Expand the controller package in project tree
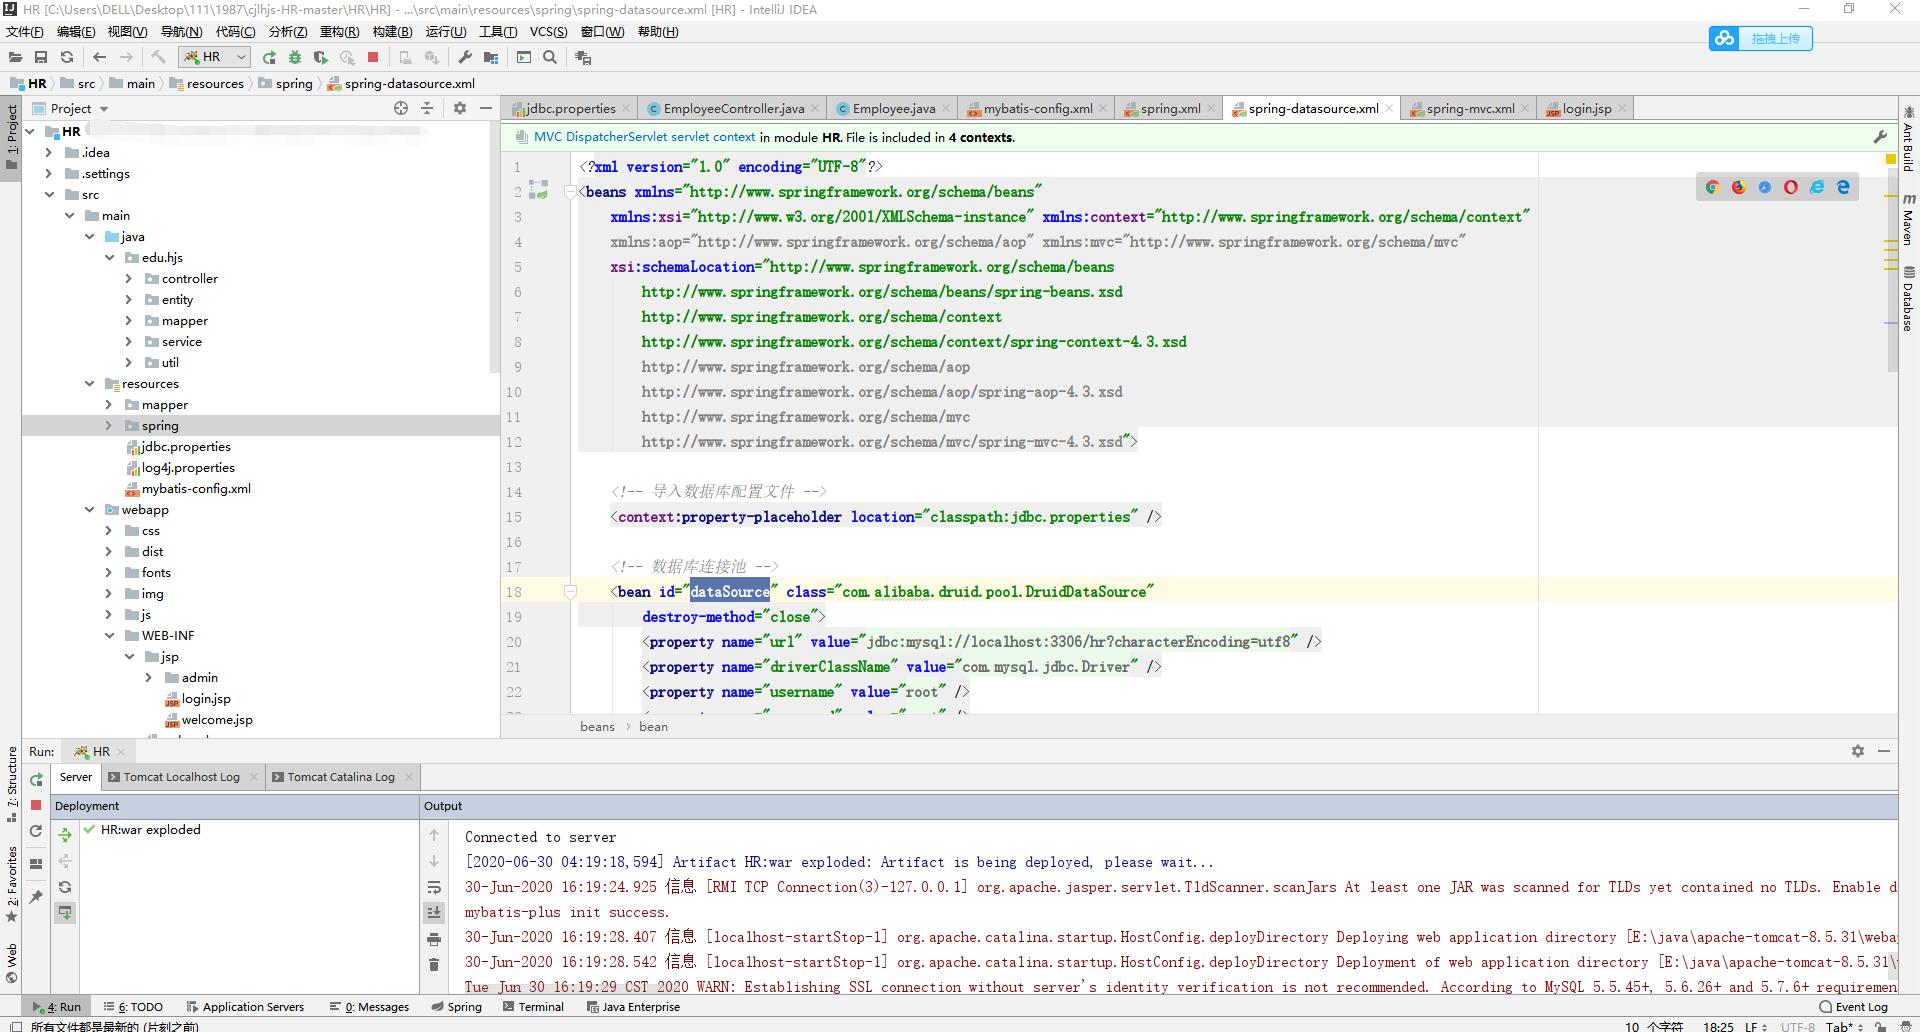The width and height of the screenshot is (1920, 1032). coord(128,279)
